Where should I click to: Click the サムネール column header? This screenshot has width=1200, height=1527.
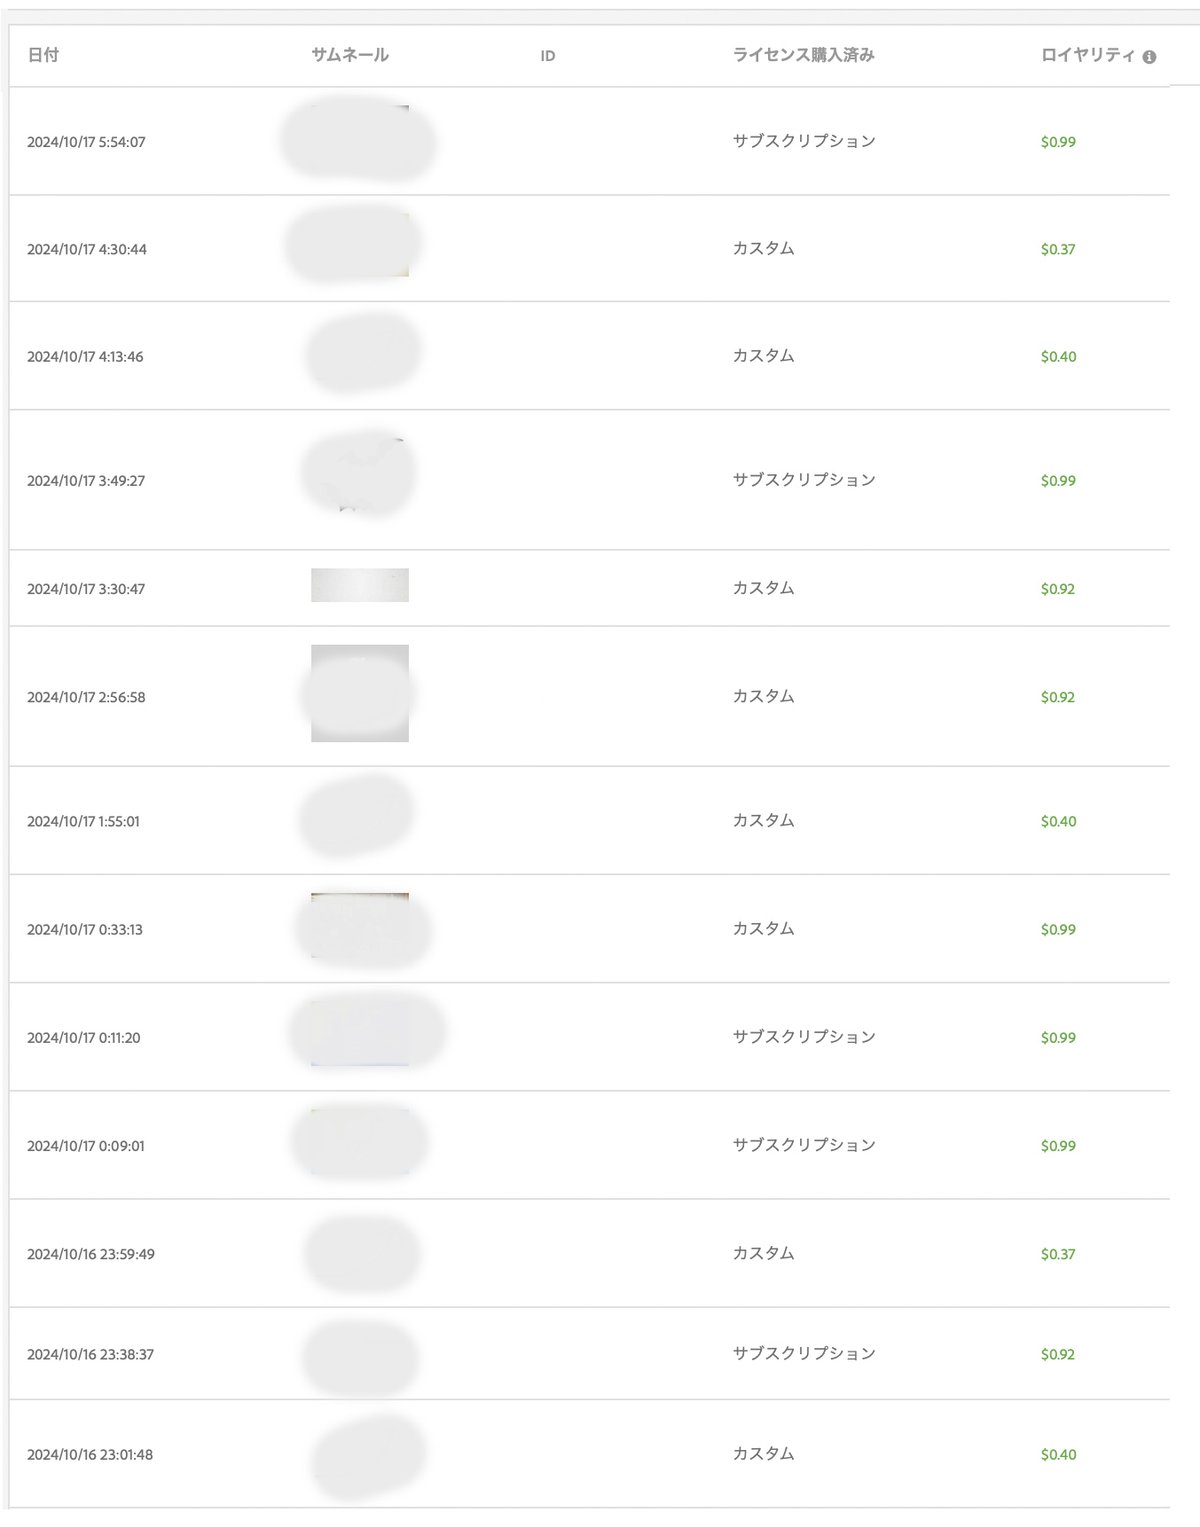[349, 55]
